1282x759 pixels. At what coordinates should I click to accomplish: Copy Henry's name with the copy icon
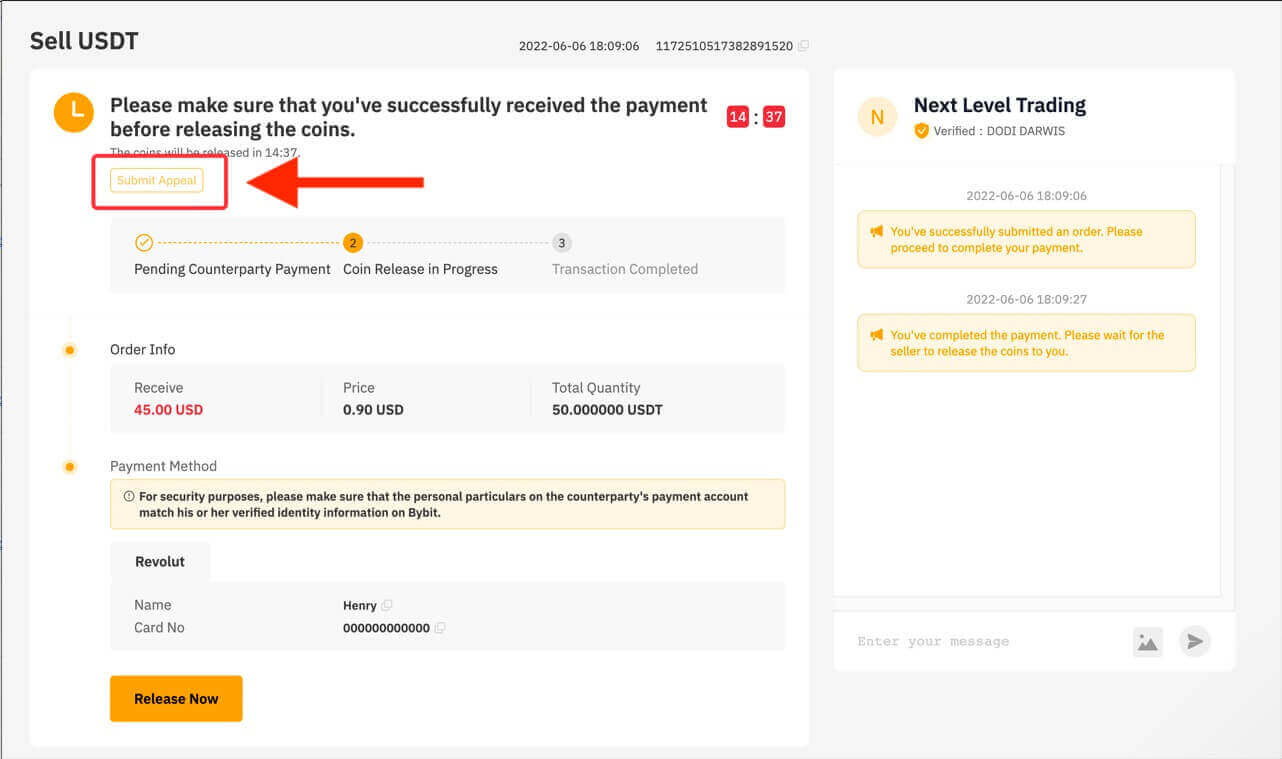(387, 605)
